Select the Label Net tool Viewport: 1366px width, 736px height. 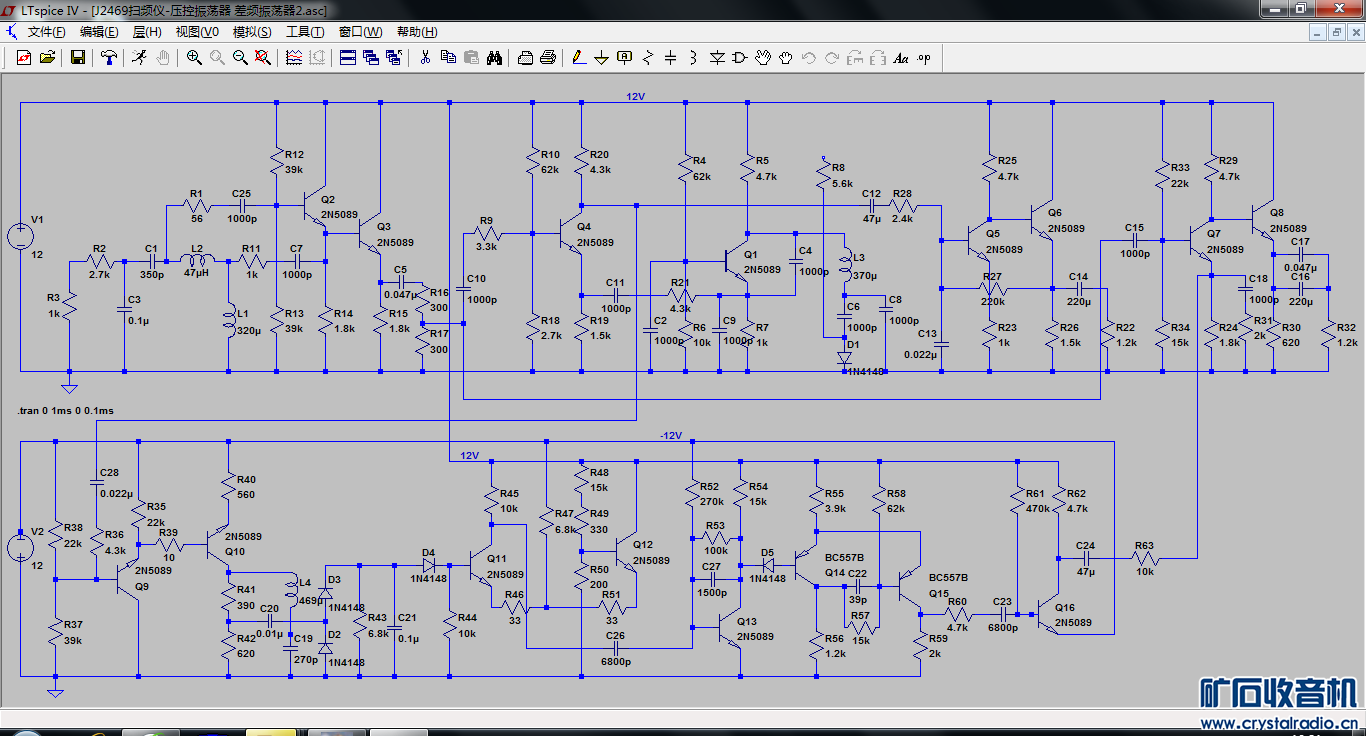tap(625, 58)
